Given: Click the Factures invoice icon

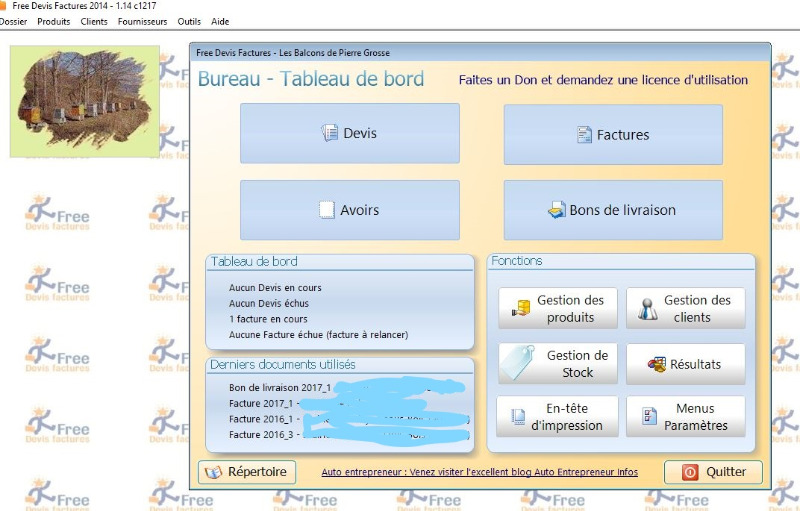Looking at the screenshot, I should point(585,134).
